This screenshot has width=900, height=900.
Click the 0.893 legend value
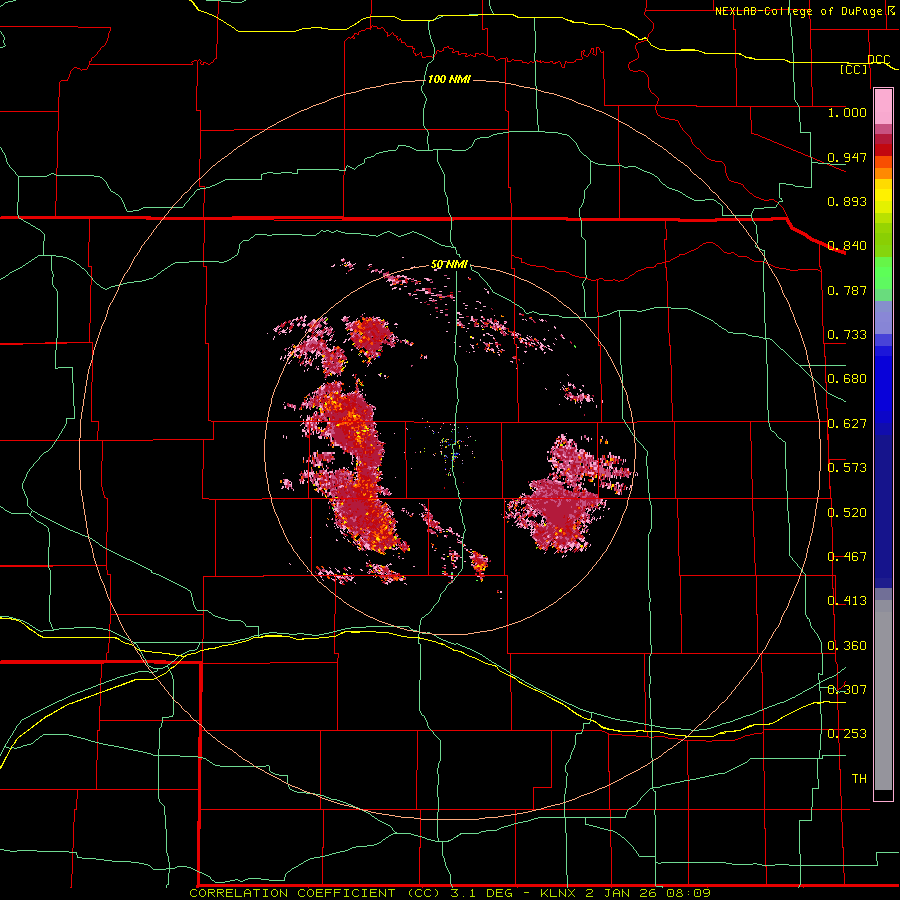point(847,201)
